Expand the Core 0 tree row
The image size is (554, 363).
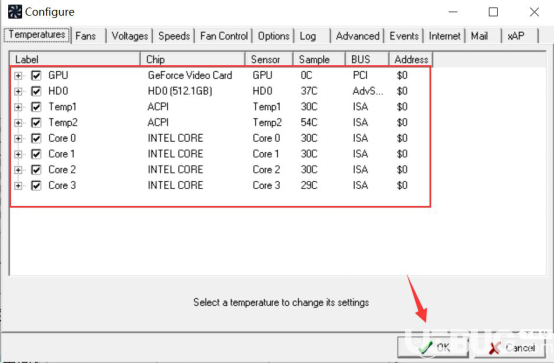tap(18, 139)
